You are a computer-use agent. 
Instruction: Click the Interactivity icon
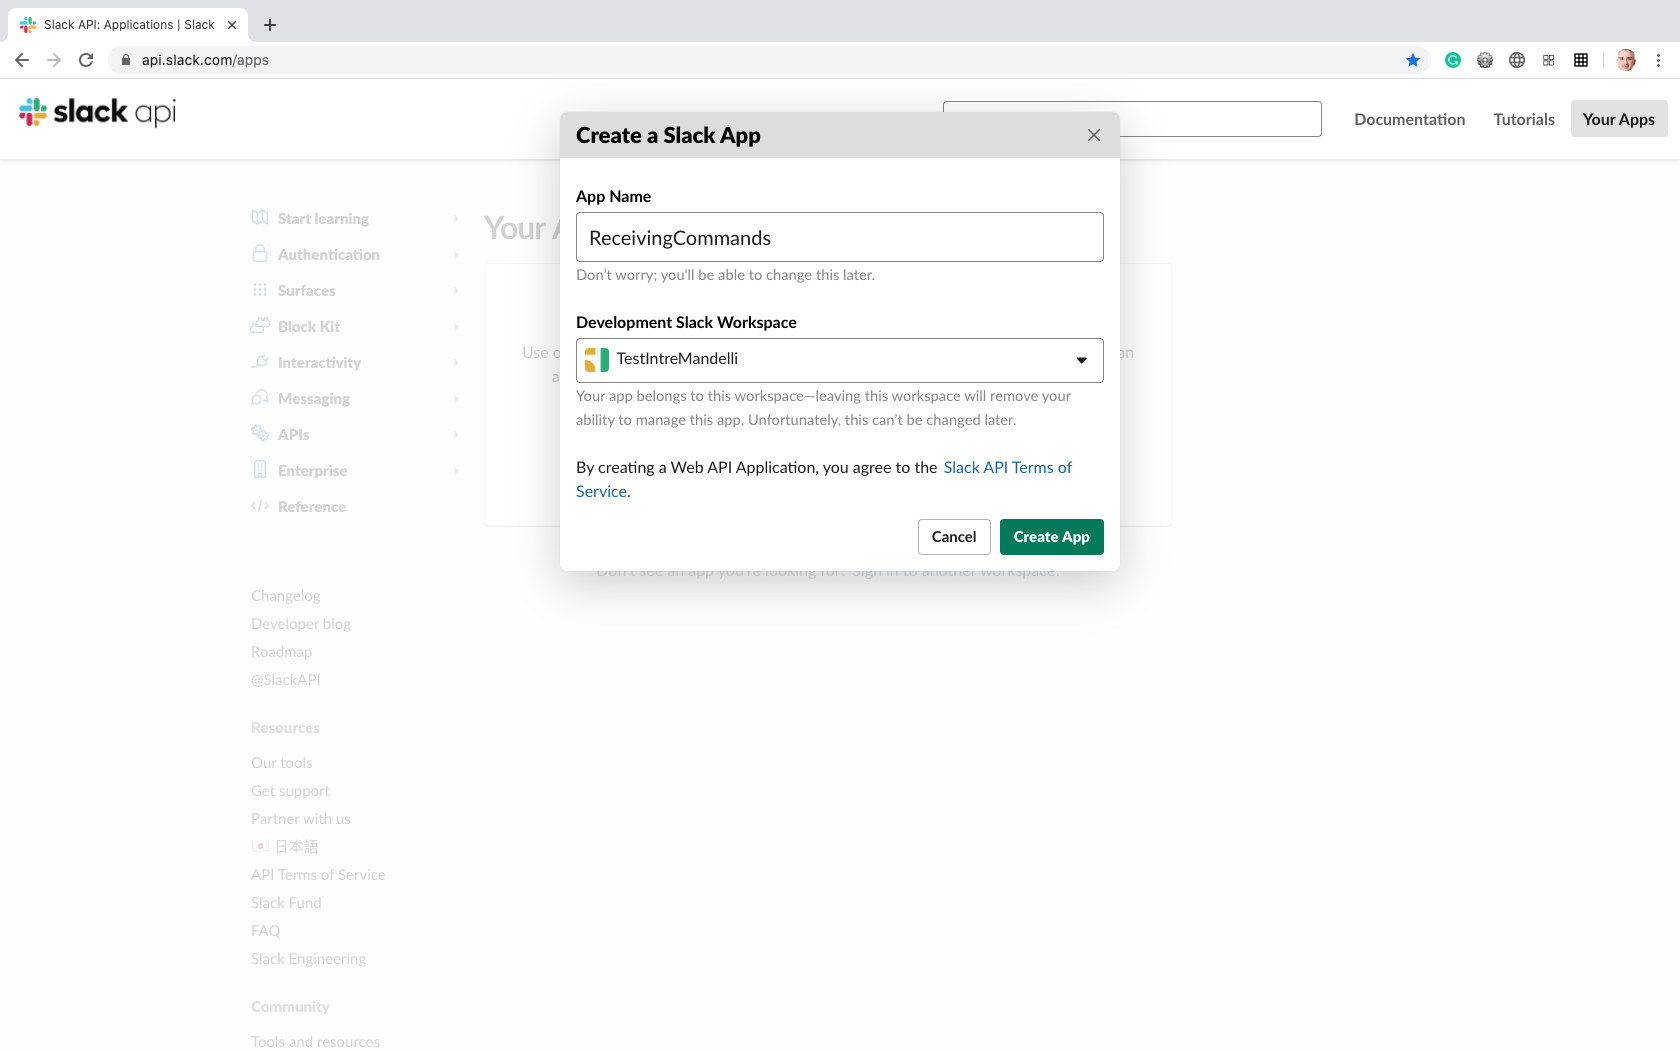pyautogui.click(x=260, y=362)
